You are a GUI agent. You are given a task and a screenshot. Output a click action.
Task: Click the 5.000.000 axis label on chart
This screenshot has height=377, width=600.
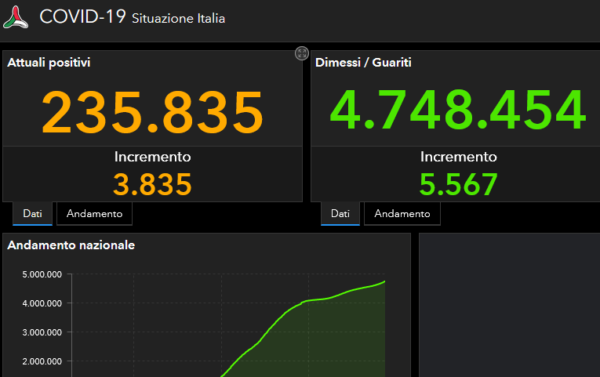tap(42, 274)
